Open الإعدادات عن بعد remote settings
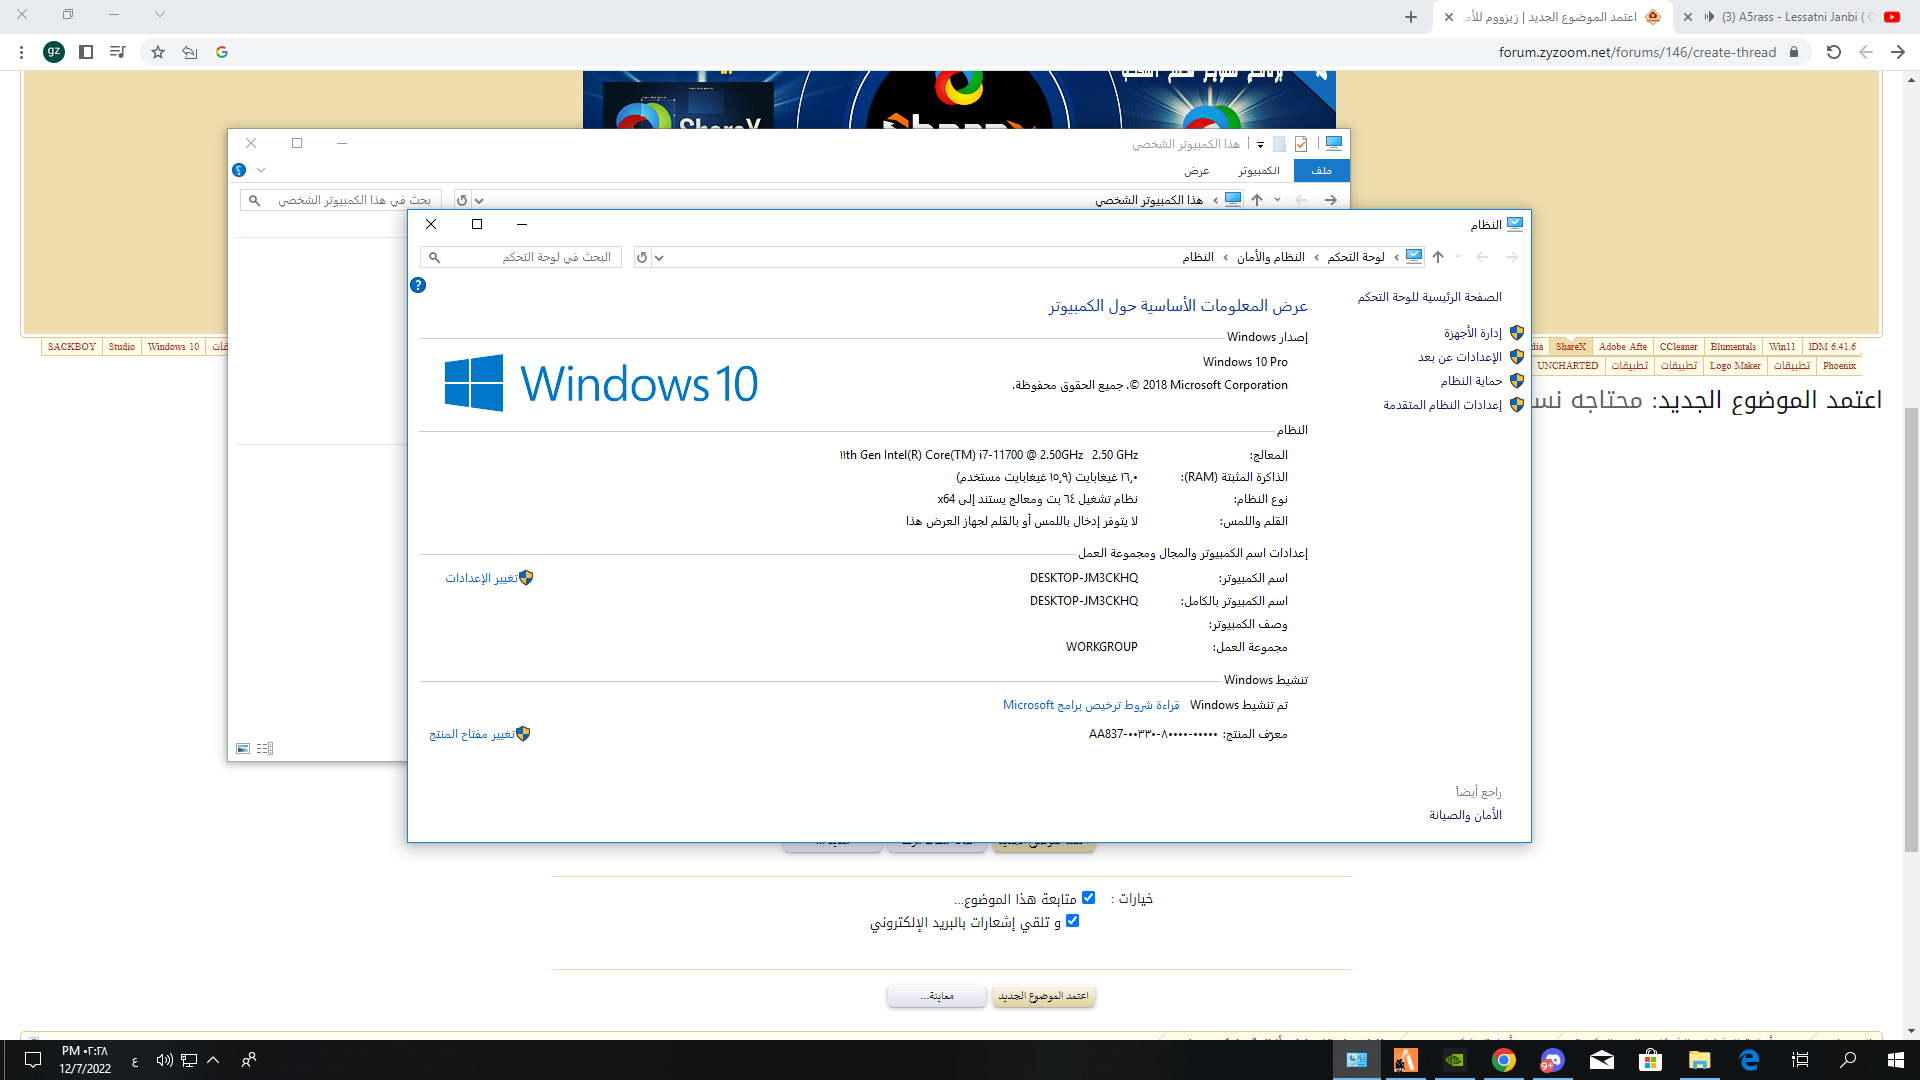Viewport: 1920px width, 1080px height. tap(1460, 357)
